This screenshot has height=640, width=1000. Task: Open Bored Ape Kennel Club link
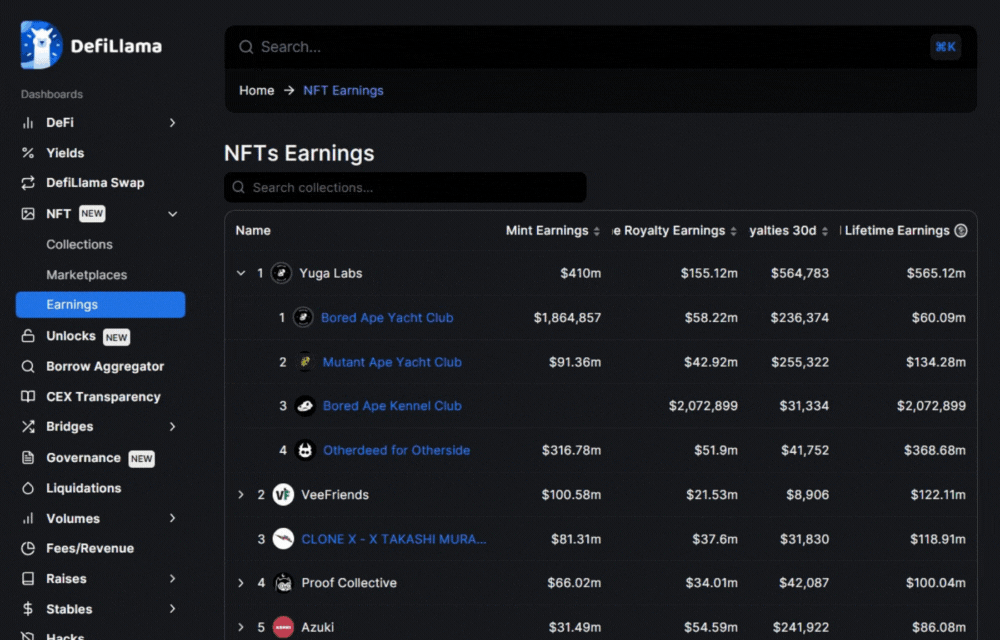pyautogui.click(x=392, y=406)
